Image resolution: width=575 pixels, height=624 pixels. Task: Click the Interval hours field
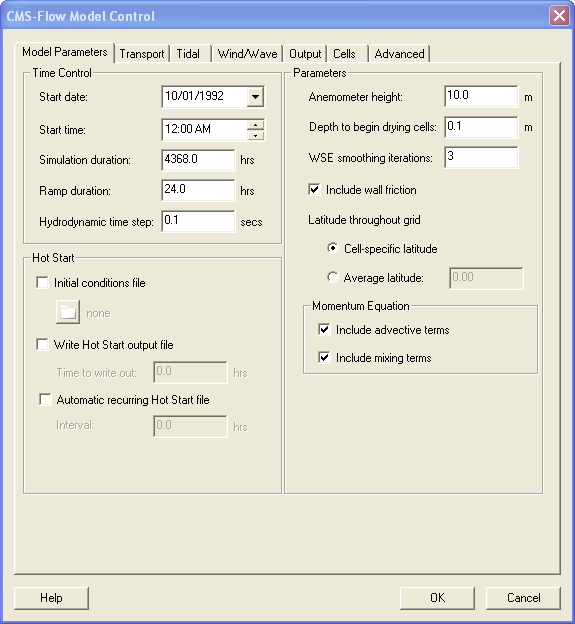[x=190, y=426]
